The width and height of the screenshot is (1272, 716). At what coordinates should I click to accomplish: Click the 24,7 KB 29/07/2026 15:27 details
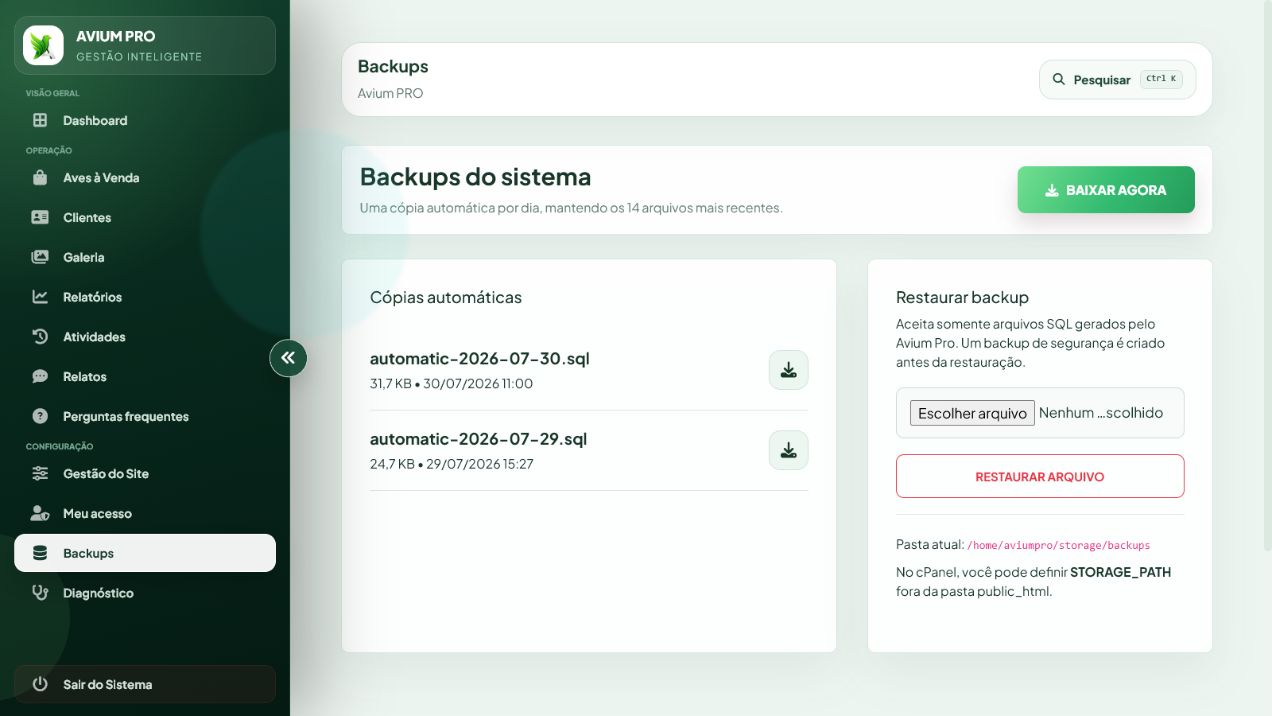pyautogui.click(x=452, y=464)
